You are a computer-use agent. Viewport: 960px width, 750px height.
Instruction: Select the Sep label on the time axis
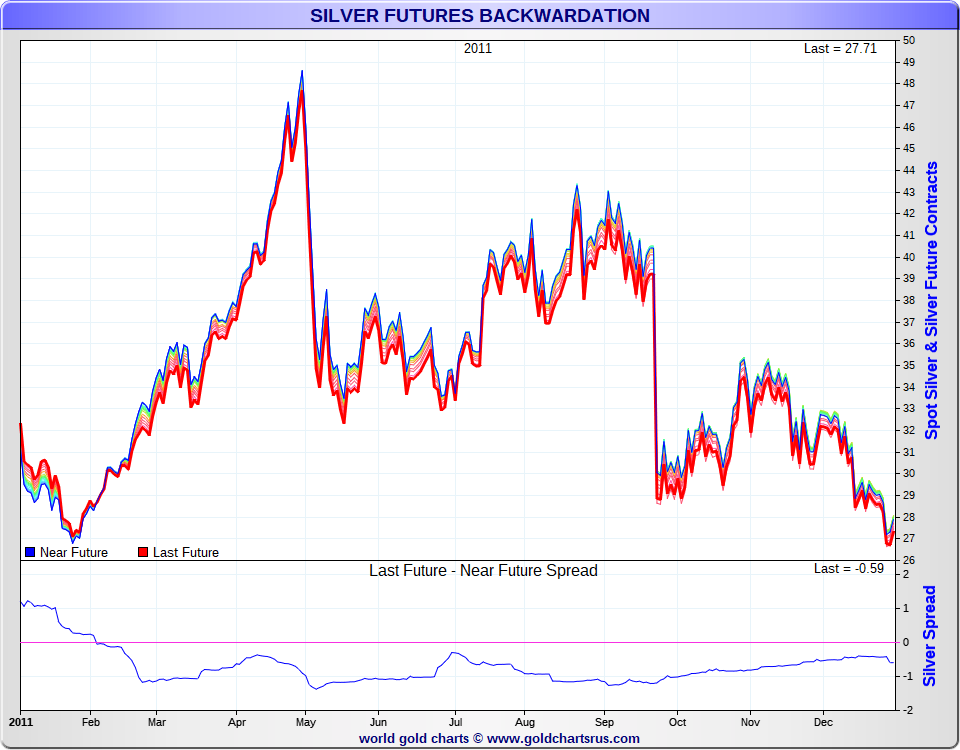coord(605,720)
